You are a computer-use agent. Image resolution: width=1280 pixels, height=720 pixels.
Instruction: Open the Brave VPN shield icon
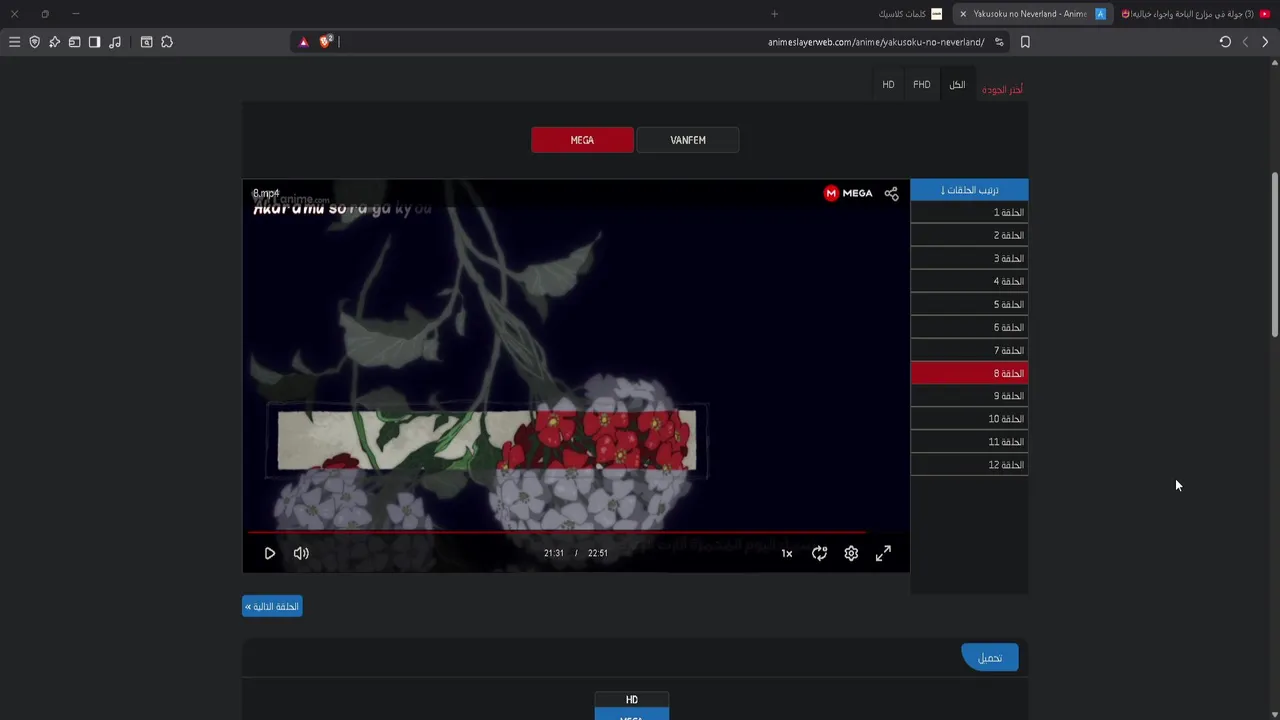point(34,42)
